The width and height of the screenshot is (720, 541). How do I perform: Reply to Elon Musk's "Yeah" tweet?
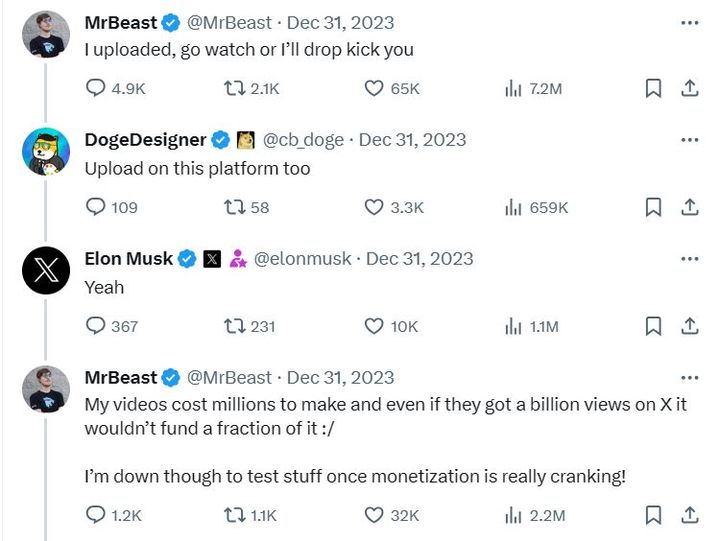(x=96, y=326)
